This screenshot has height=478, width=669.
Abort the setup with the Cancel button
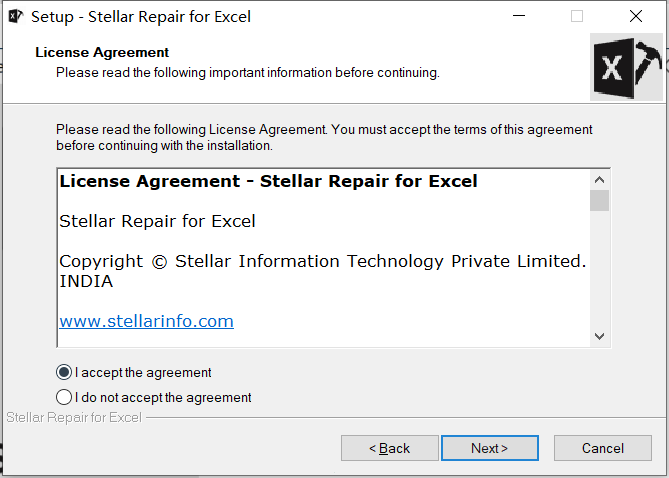pyautogui.click(x=603, y=448)
